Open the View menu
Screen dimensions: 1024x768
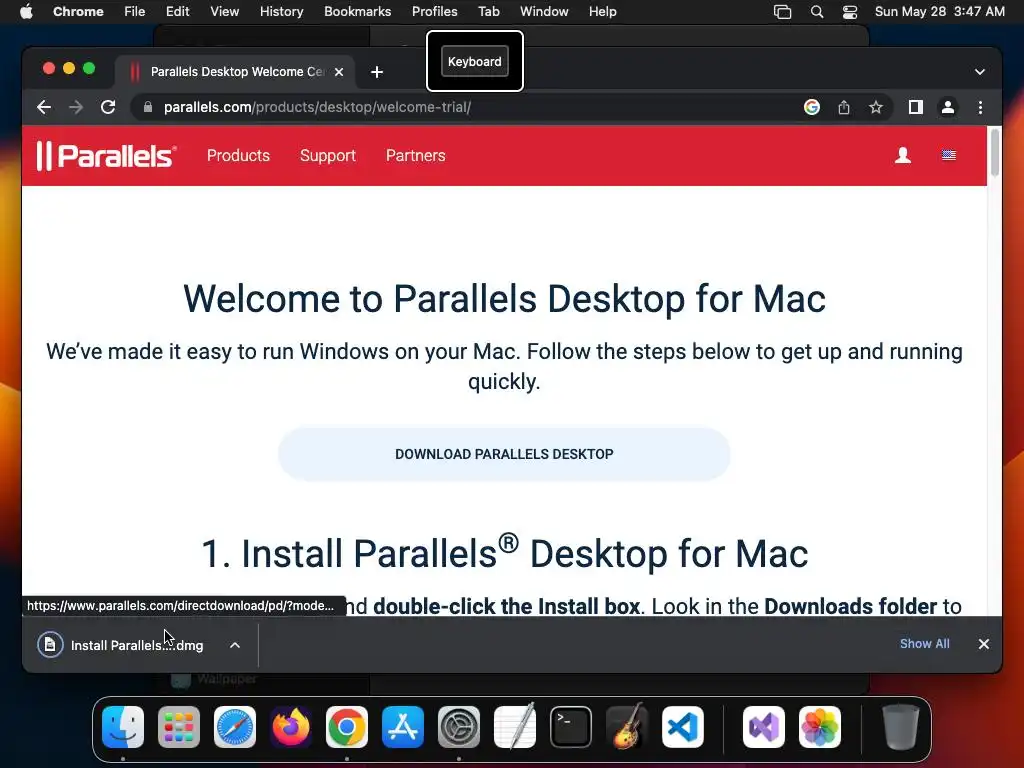pyautogui.click(x=224, y=12)
